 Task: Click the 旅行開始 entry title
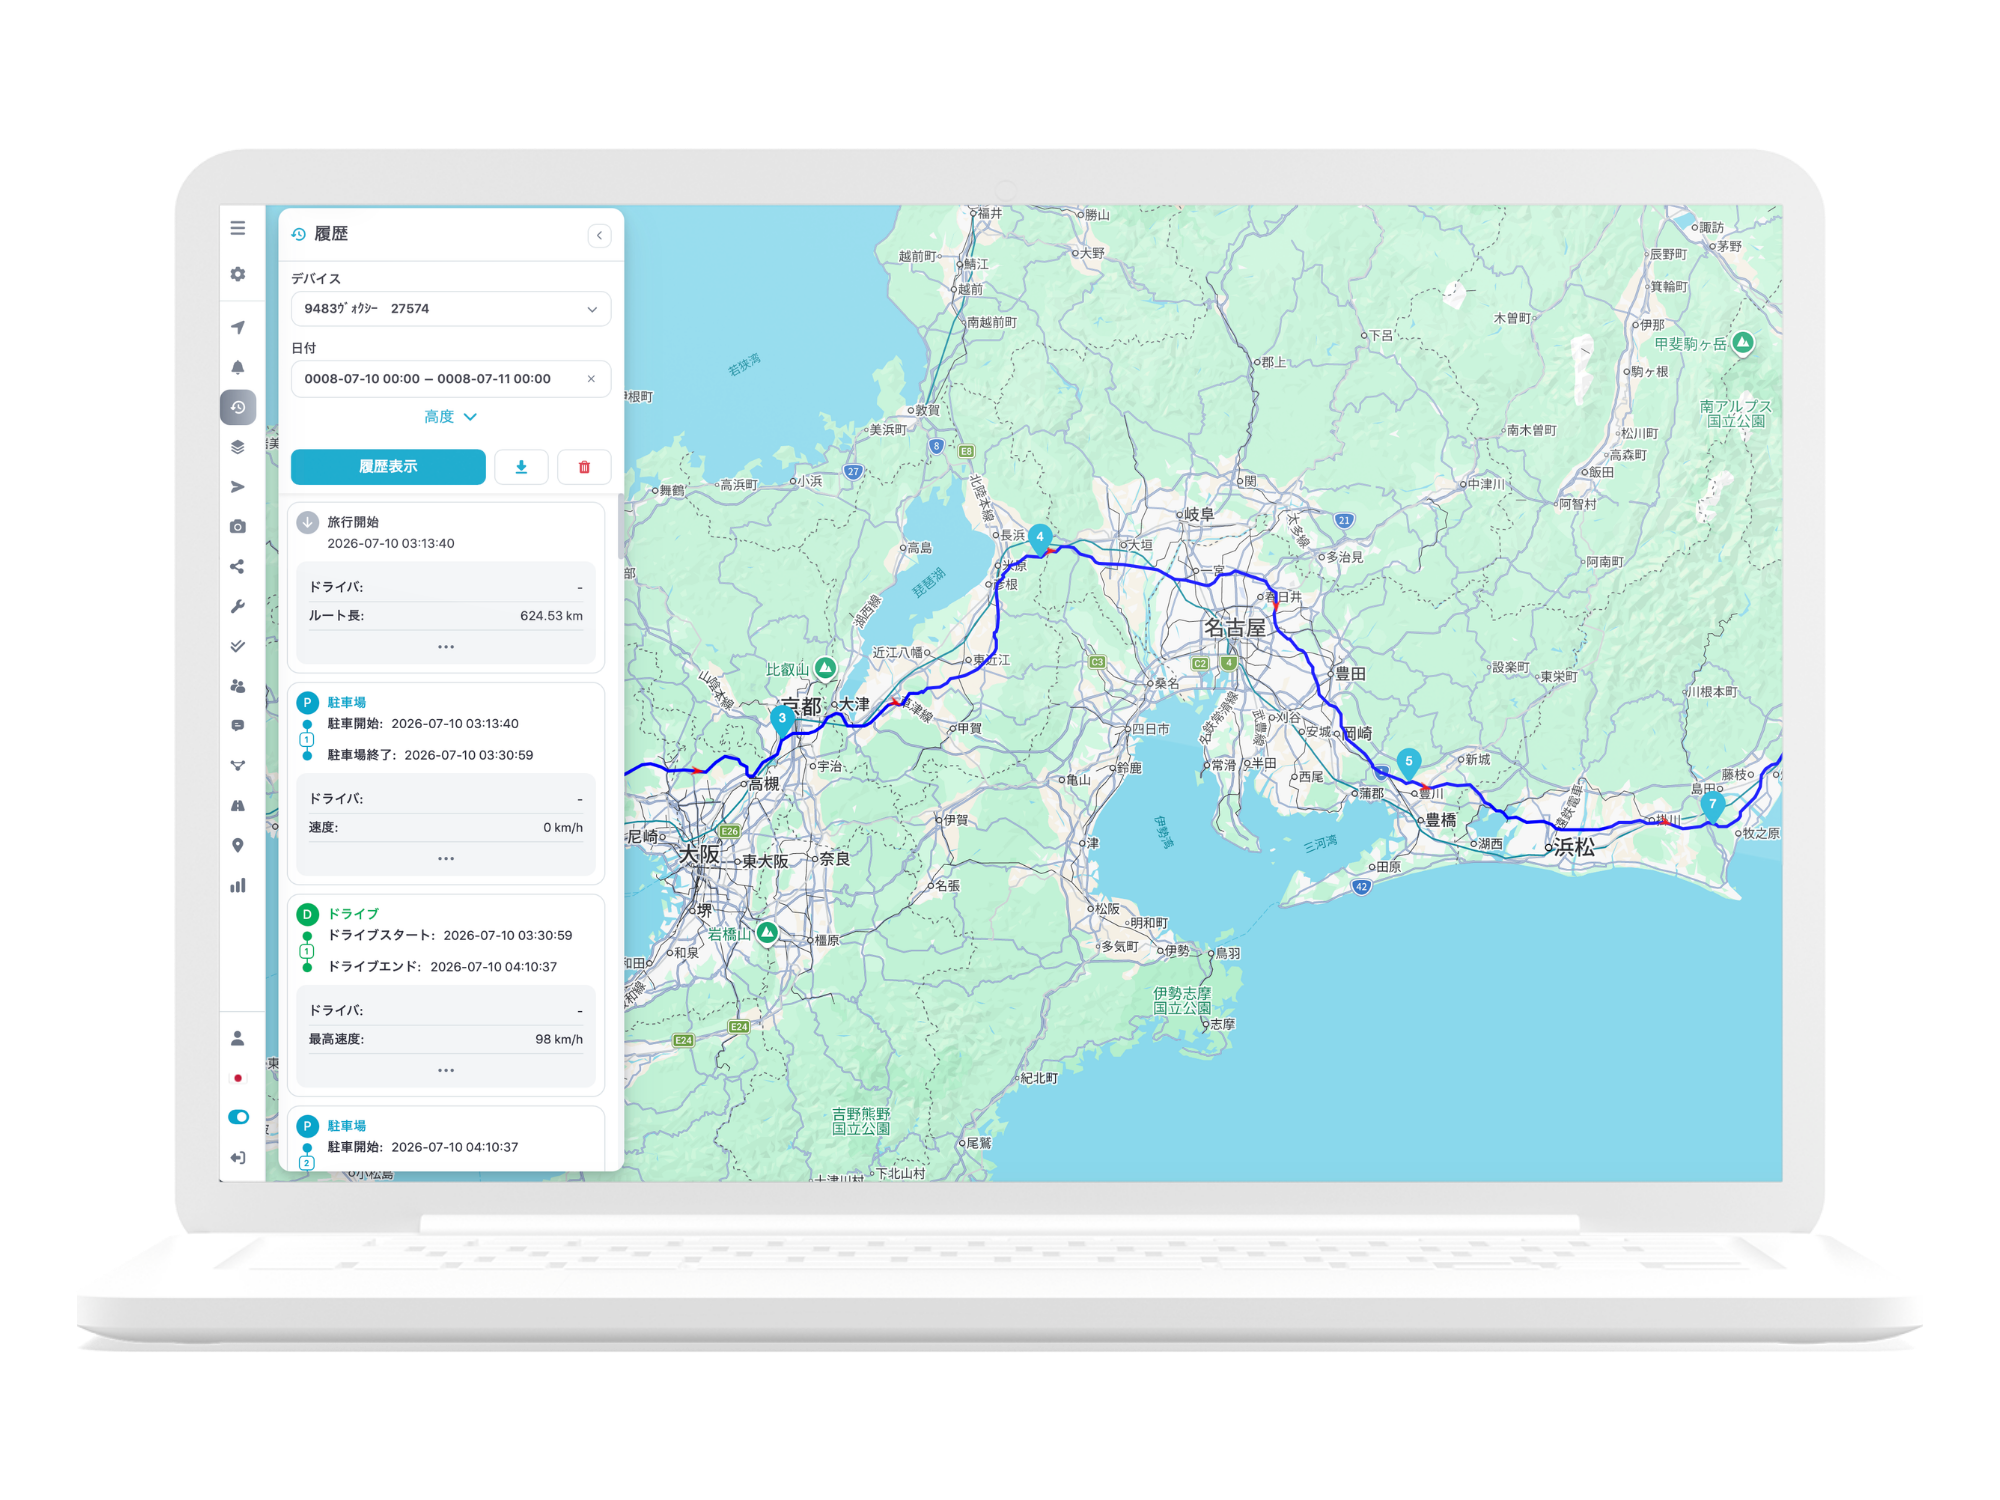click(x=353, y=522)
